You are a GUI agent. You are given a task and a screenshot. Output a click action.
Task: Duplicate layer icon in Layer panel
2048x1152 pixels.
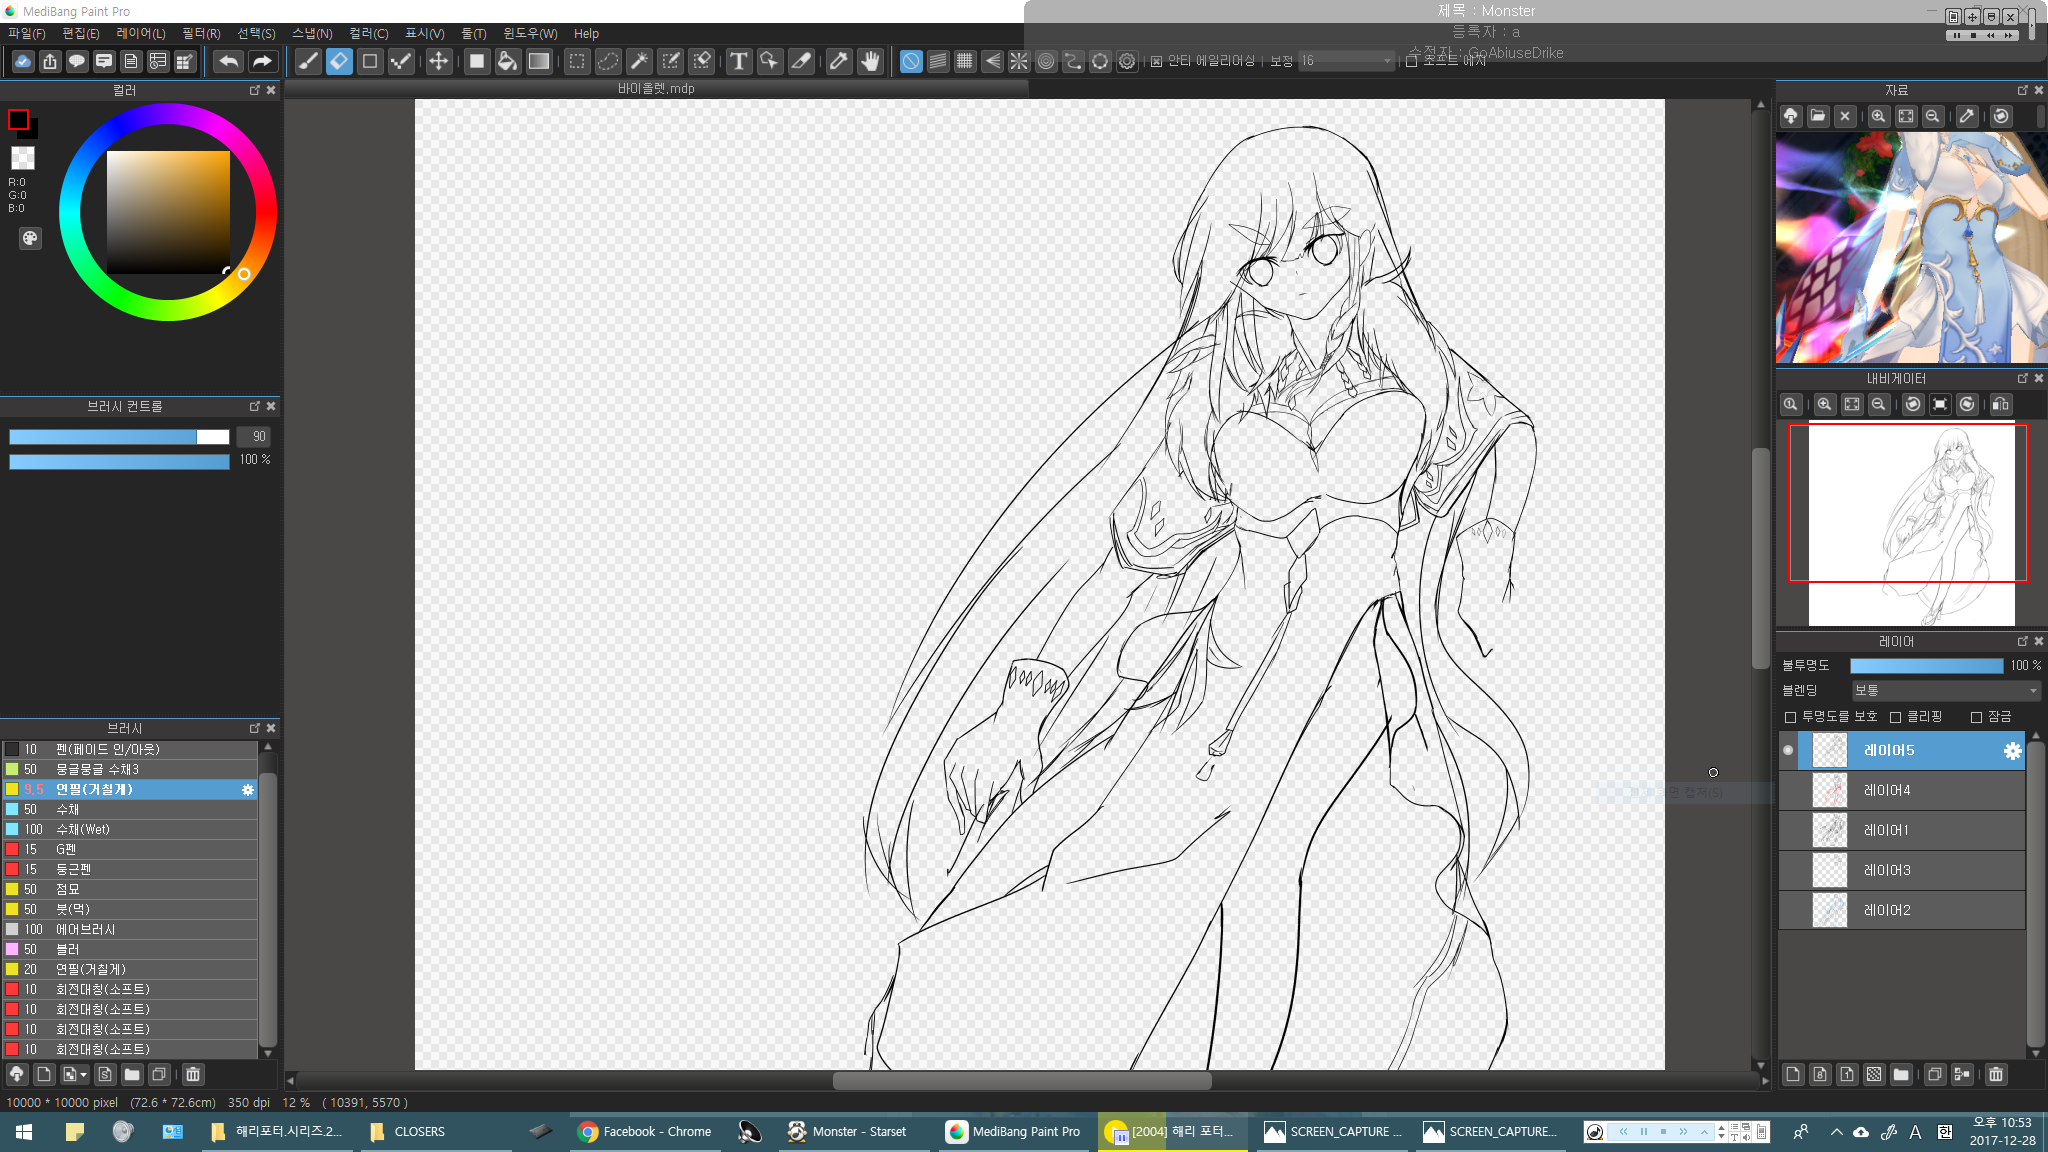click(x=1934, y=1074)
